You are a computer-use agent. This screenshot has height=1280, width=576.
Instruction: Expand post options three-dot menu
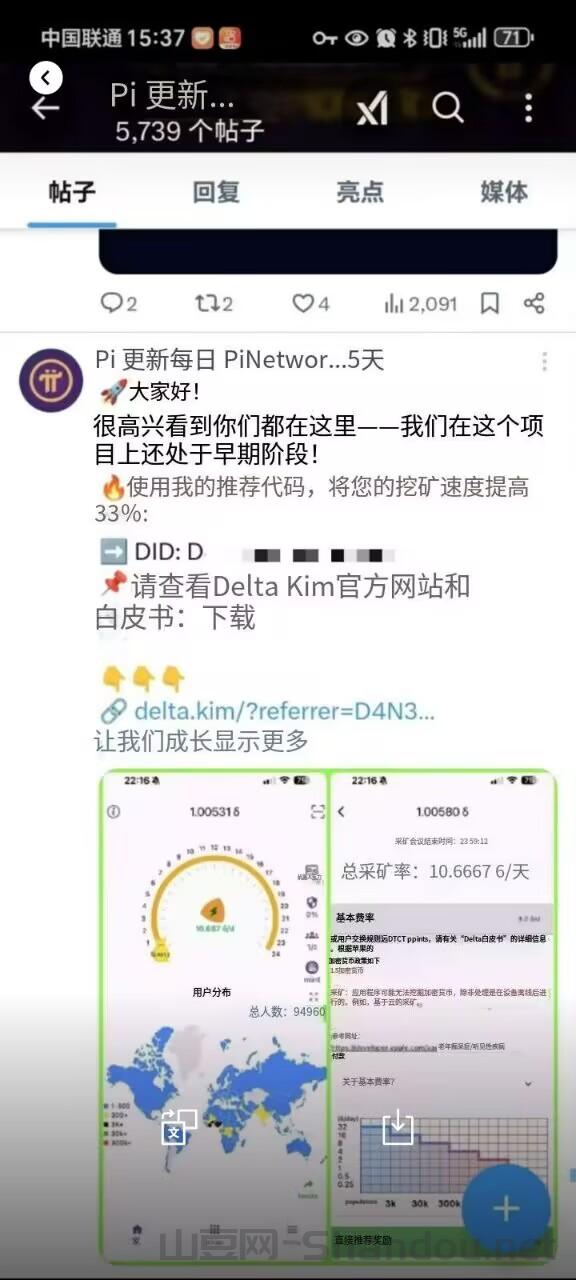tap(544, 361)
